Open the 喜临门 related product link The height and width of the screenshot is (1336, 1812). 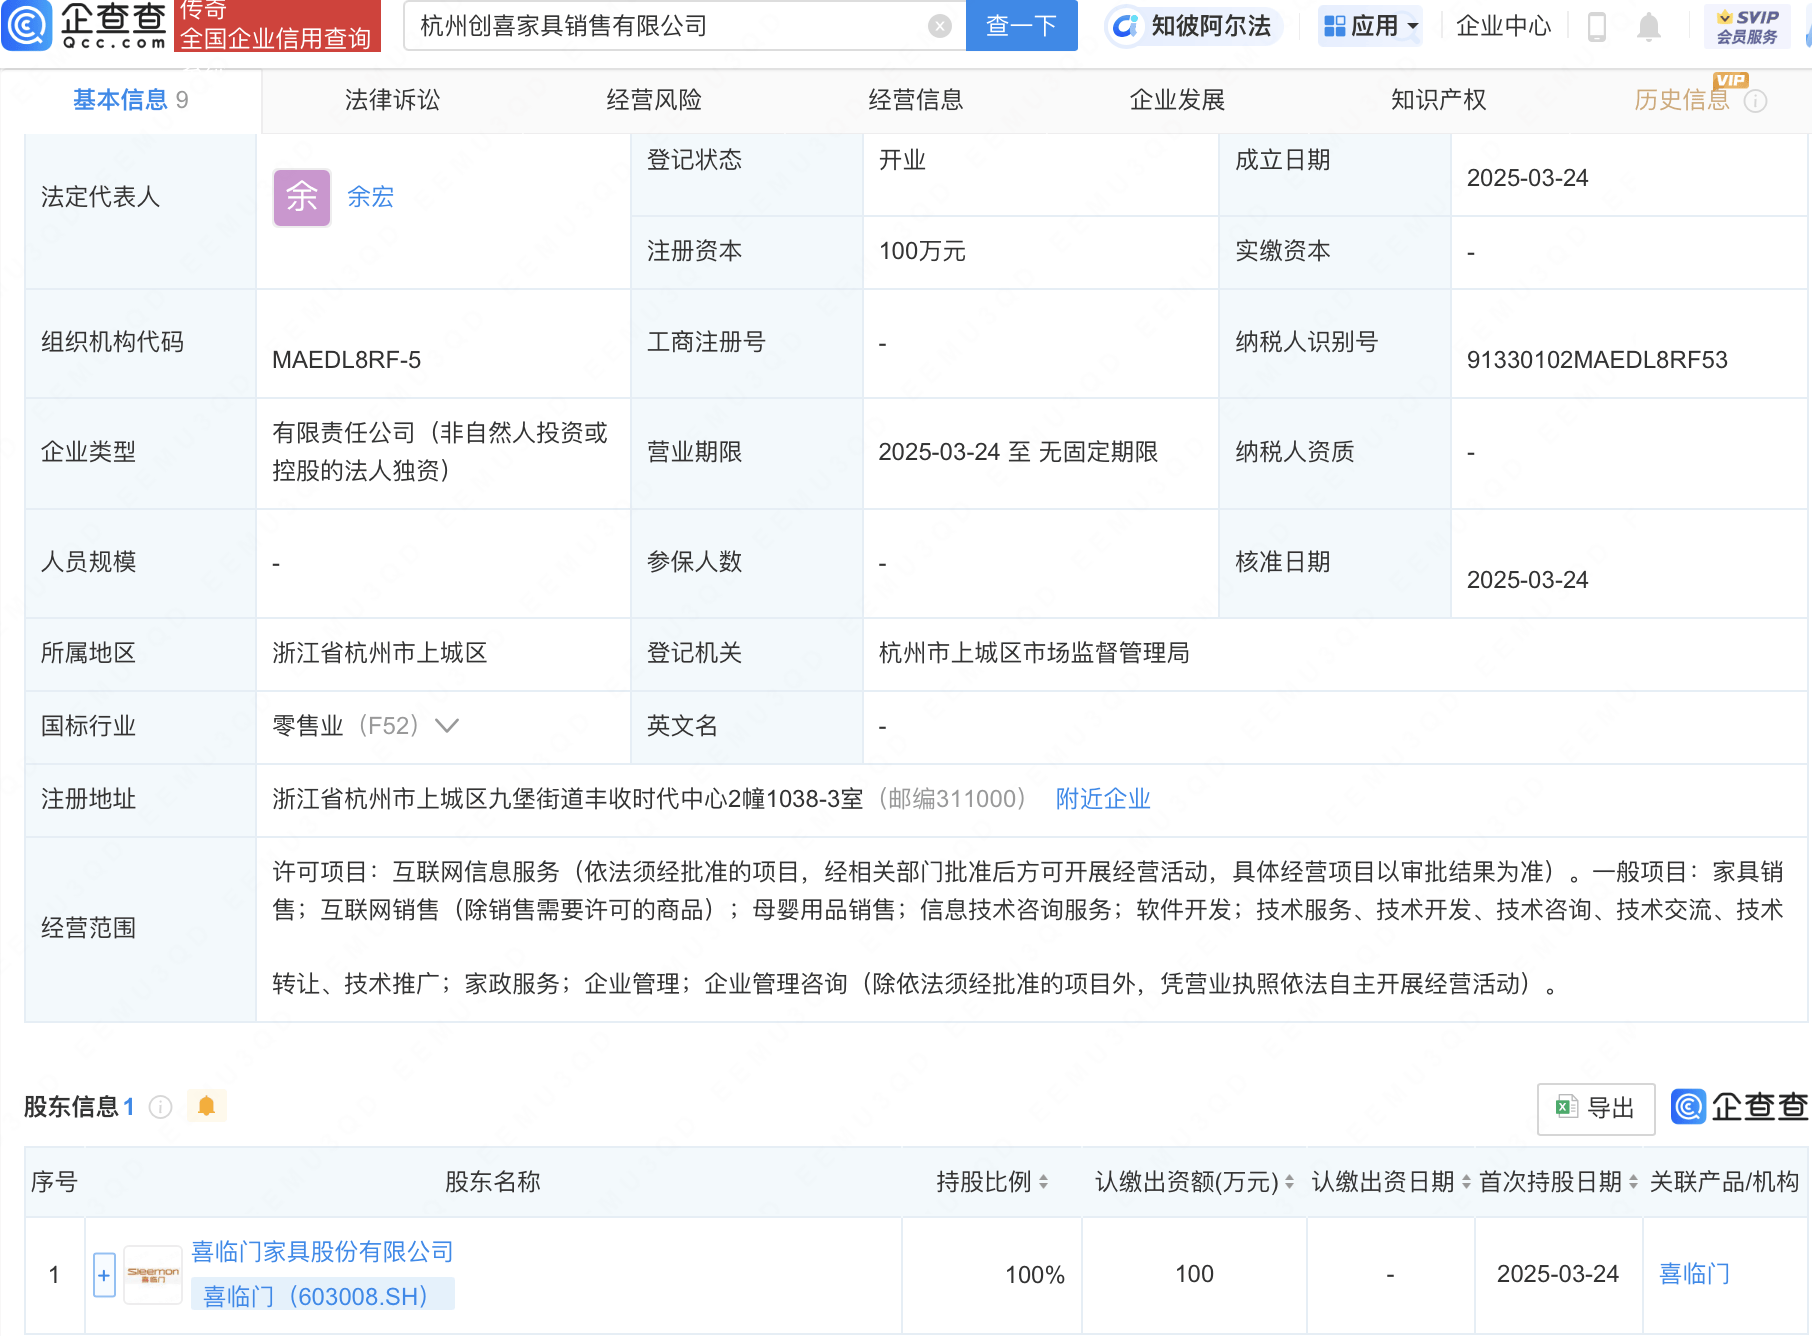(x=1694, y=1274)
